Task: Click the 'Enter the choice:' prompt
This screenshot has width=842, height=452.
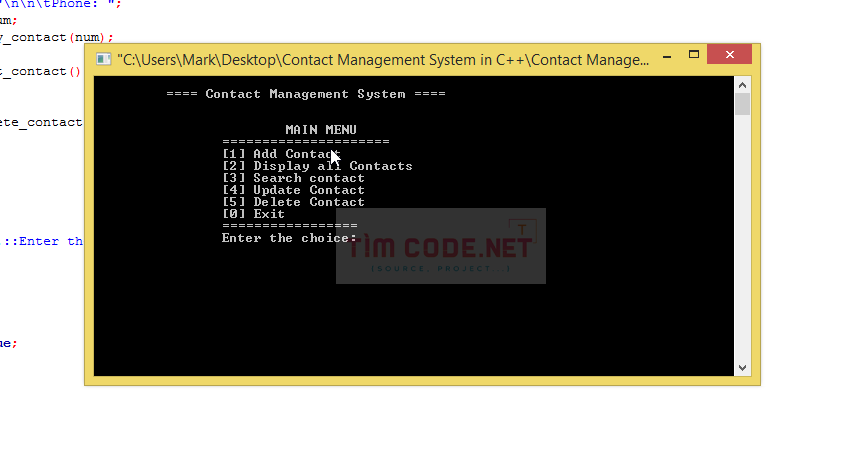Action: click(289, 238)
